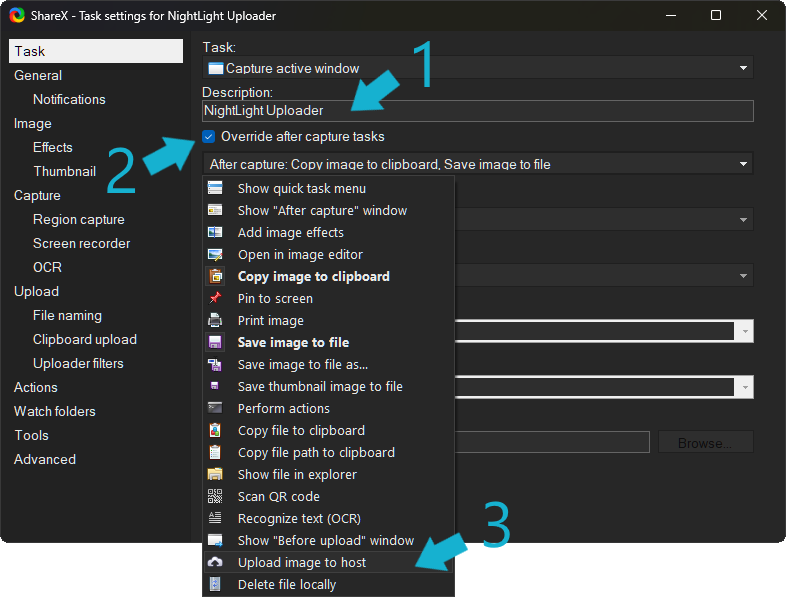Uncheck Override after capture tasks checkbox
Screen dimensions: 786x597
(209, 137)
